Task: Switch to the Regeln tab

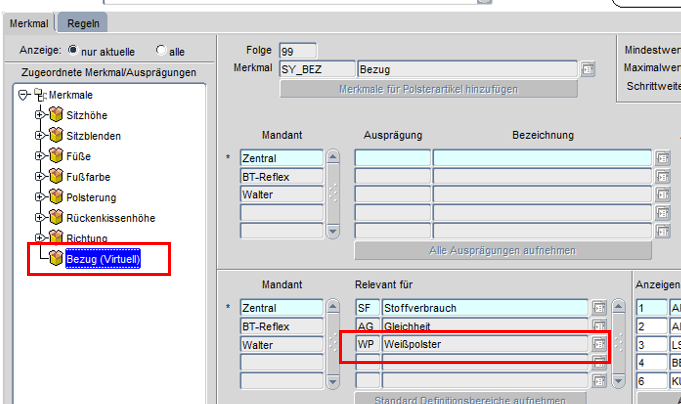Action: tap(82, 23)
